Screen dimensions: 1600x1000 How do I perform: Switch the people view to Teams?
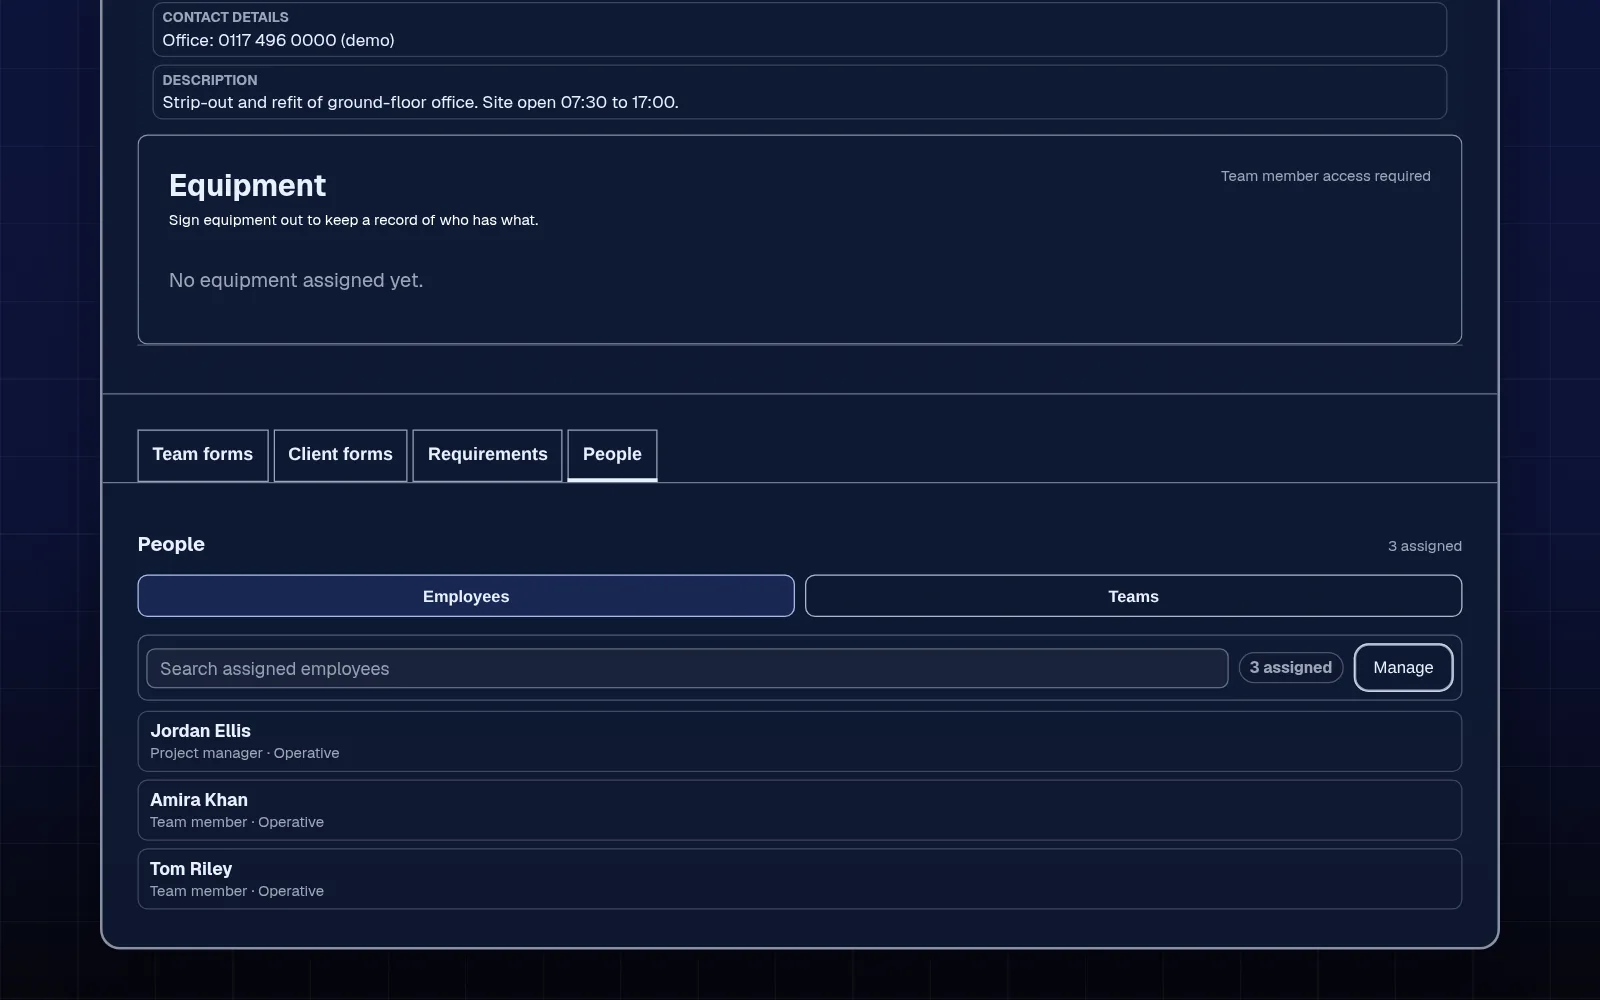click(x=1133, y=596)
